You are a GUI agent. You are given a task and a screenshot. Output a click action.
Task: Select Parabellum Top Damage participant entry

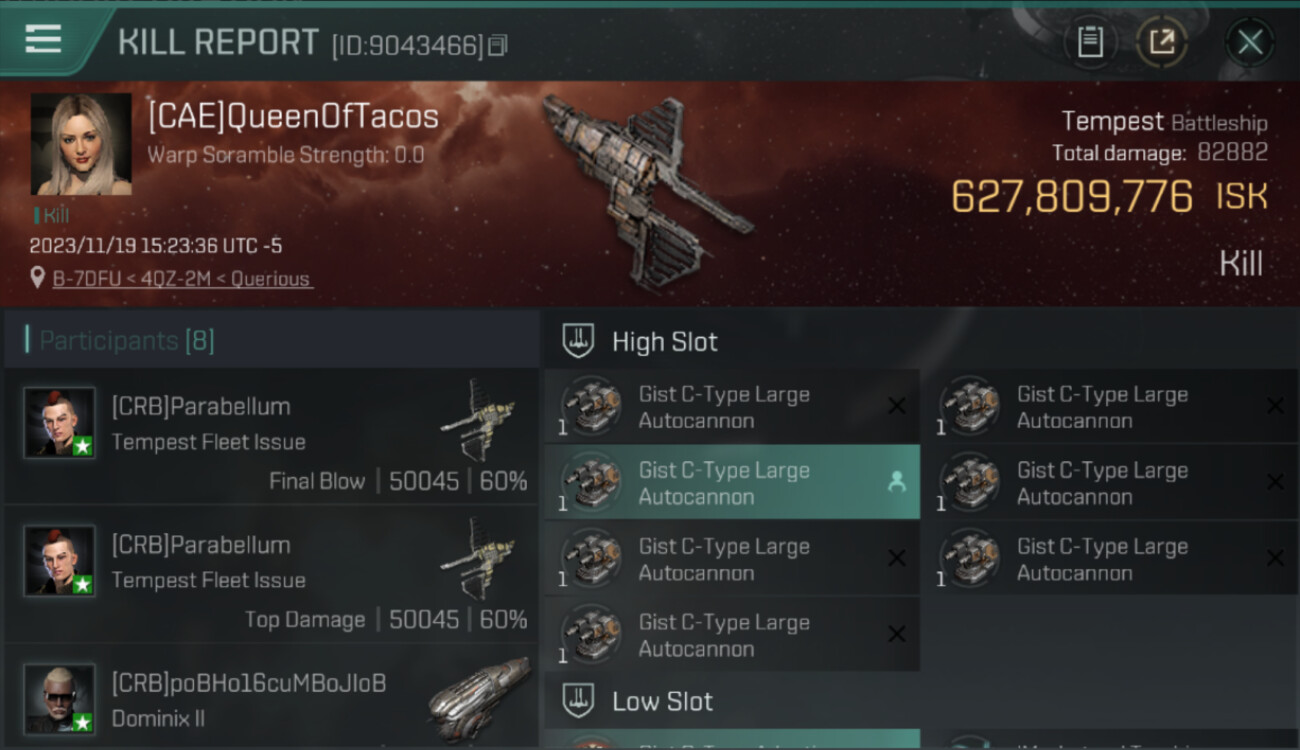tap(271, 575)
